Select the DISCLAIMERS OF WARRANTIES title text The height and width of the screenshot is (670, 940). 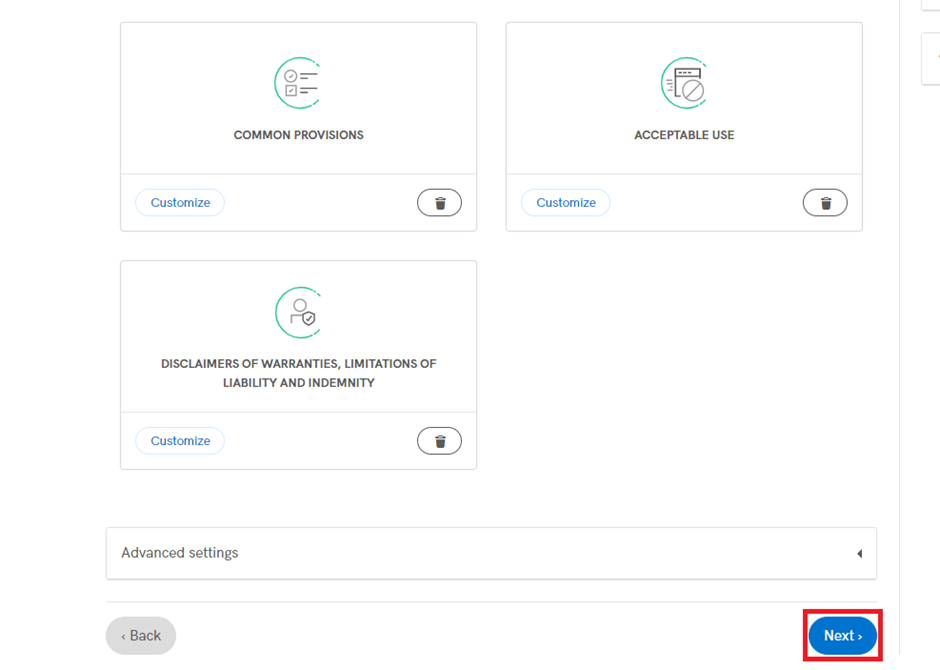pyautogui.click(x=299, y=373)
